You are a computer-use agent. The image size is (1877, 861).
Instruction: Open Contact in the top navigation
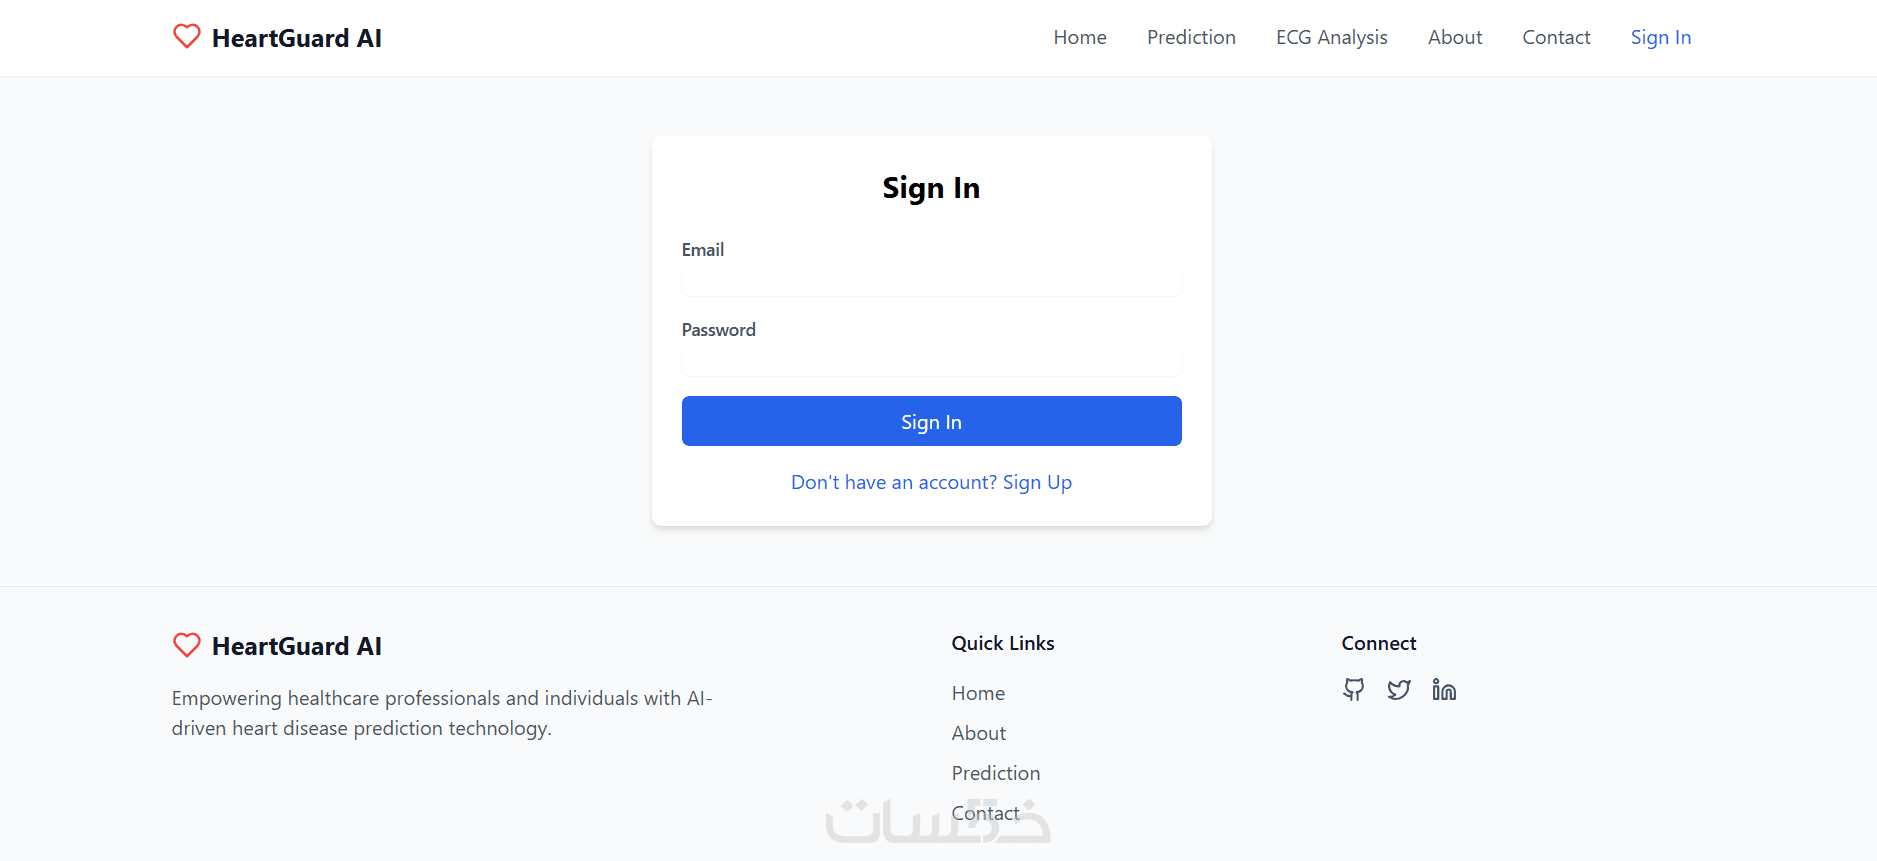click(x=1555, y=38)
